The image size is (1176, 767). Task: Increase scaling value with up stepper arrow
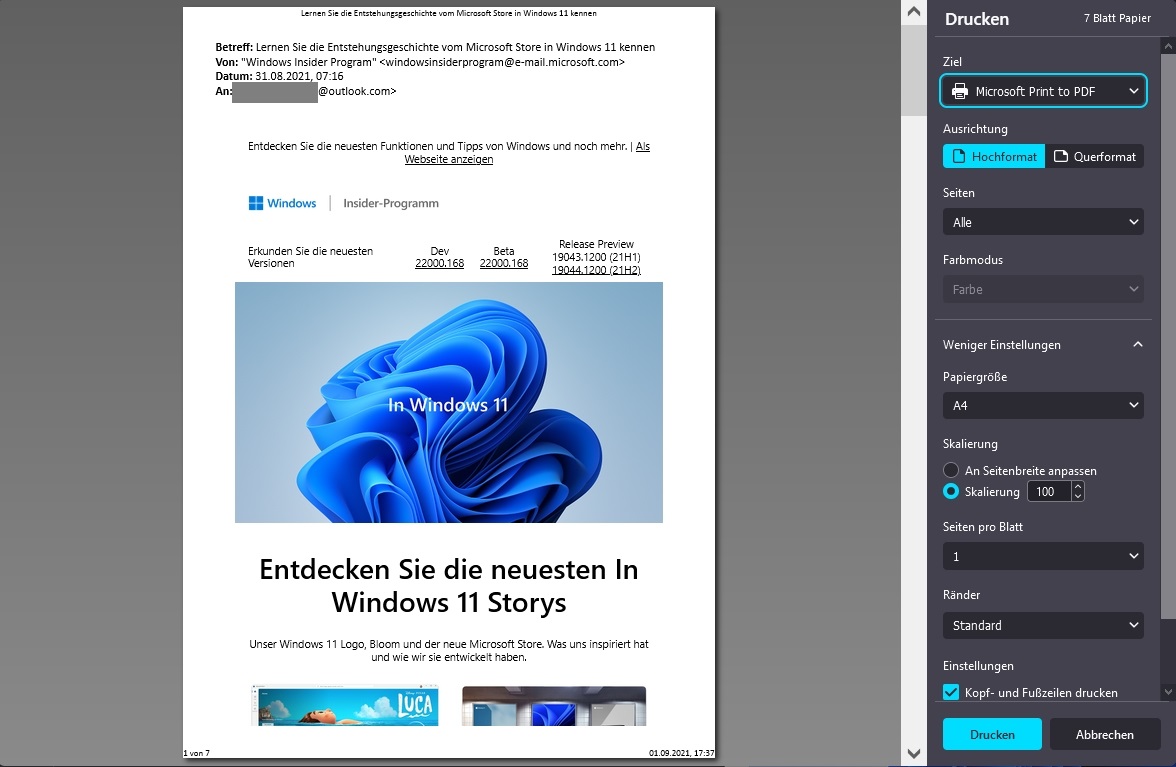click(x=1077, y=487)
